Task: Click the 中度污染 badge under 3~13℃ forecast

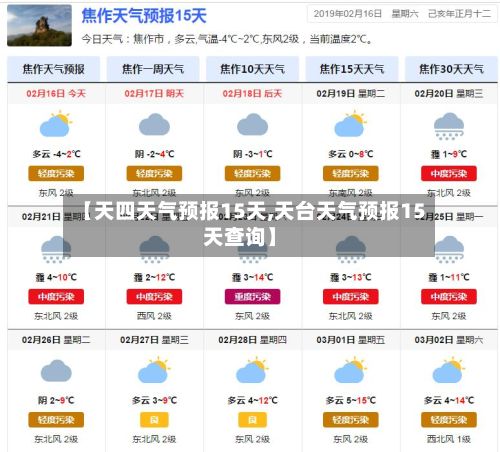Action: 351,297
